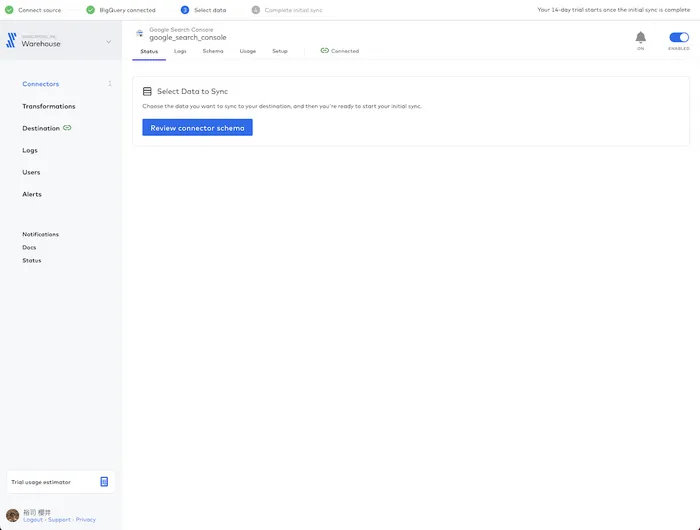This screenshot has width=700, height=530.
Task: Click the Privacy link
Action: tap(86, 520)
